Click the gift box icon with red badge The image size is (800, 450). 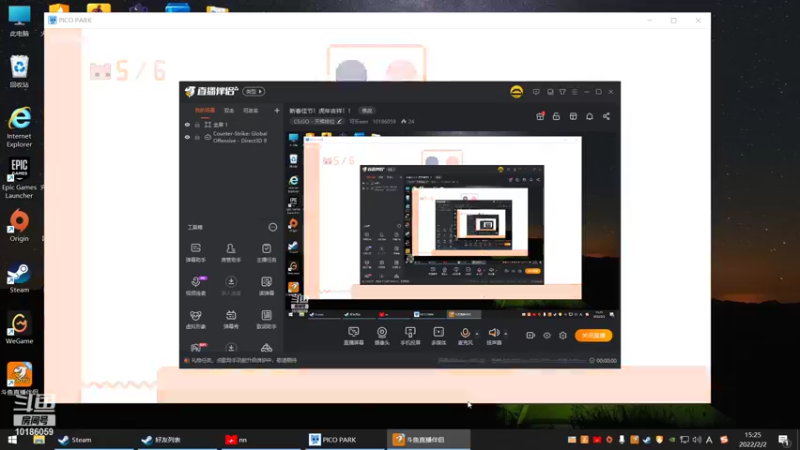pos(540,116)
